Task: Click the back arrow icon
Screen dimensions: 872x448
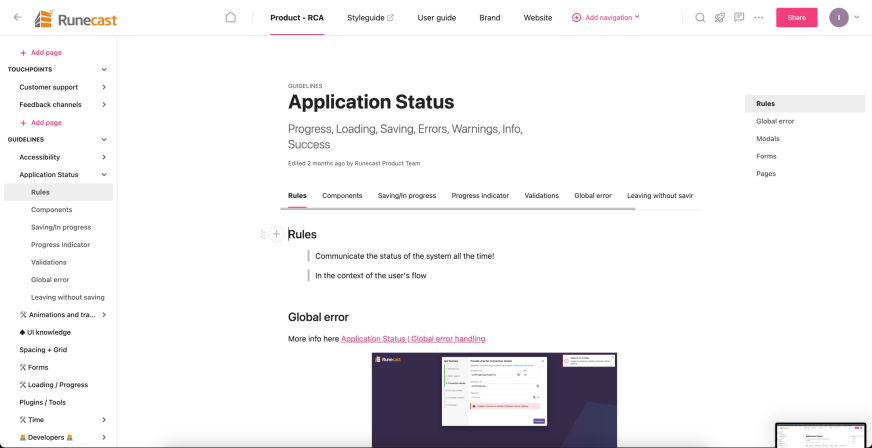Action: click(17, 17)
